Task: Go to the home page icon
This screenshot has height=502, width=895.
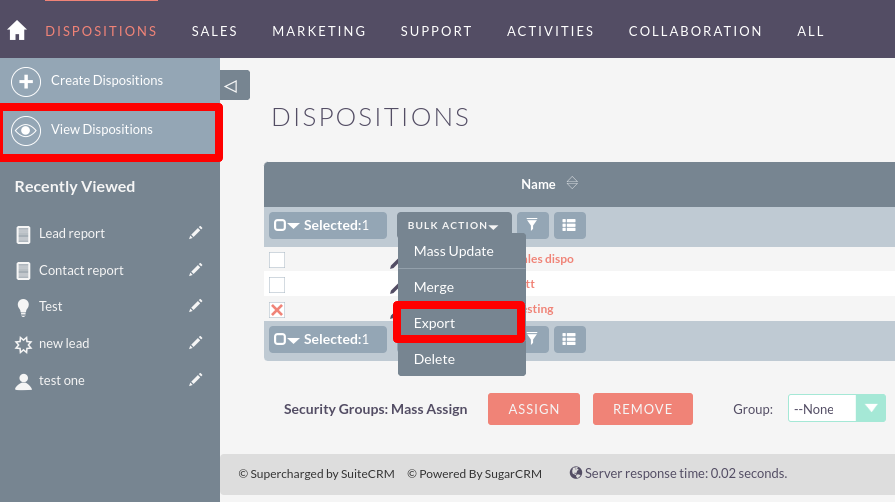Action: click(x=17, y=30)
